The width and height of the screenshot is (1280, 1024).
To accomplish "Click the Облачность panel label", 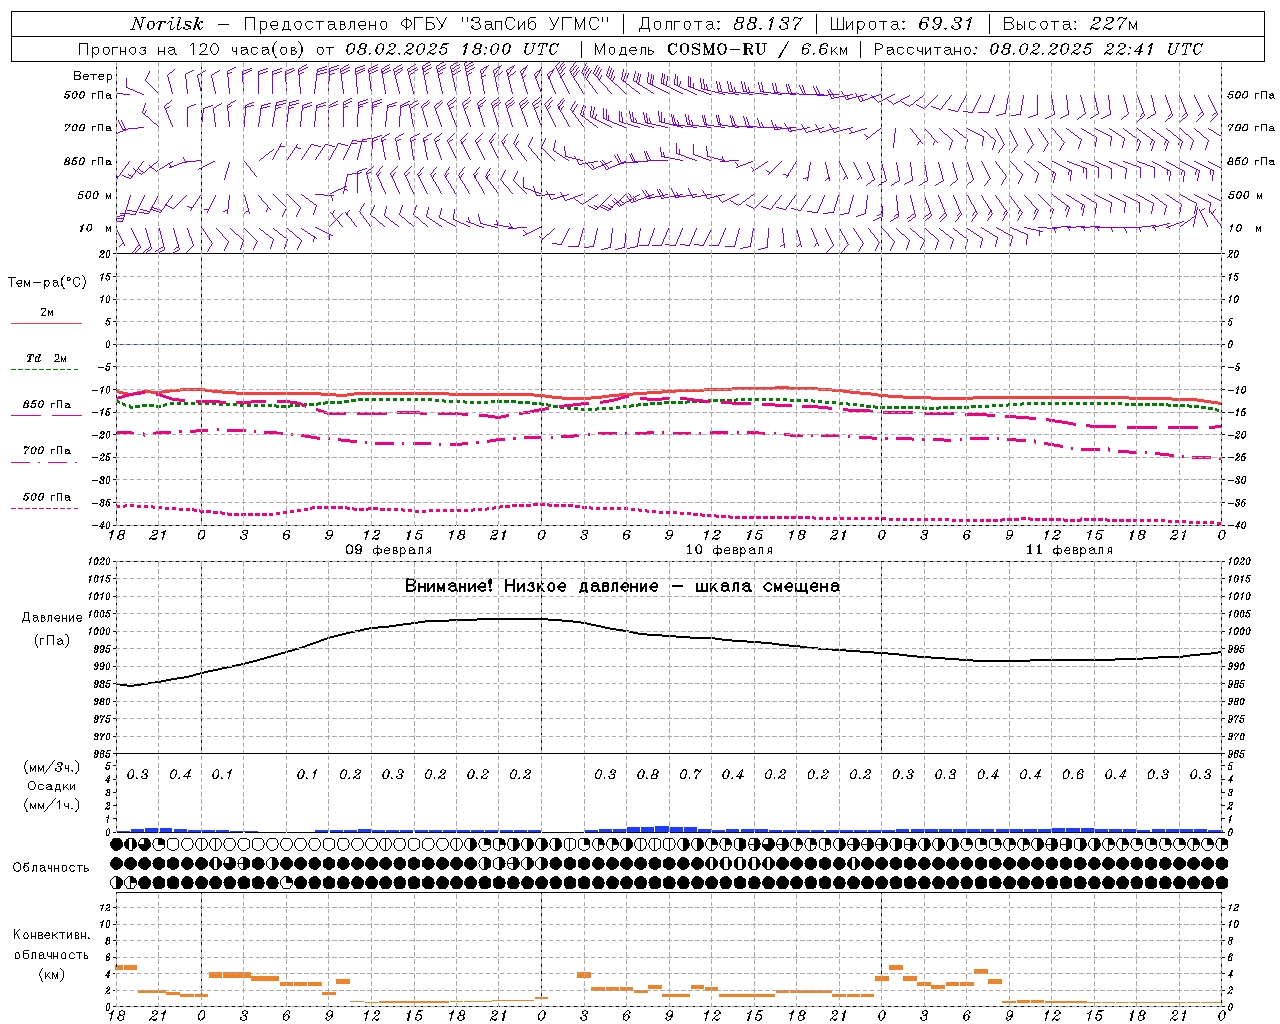I will (x=50, y=867).
